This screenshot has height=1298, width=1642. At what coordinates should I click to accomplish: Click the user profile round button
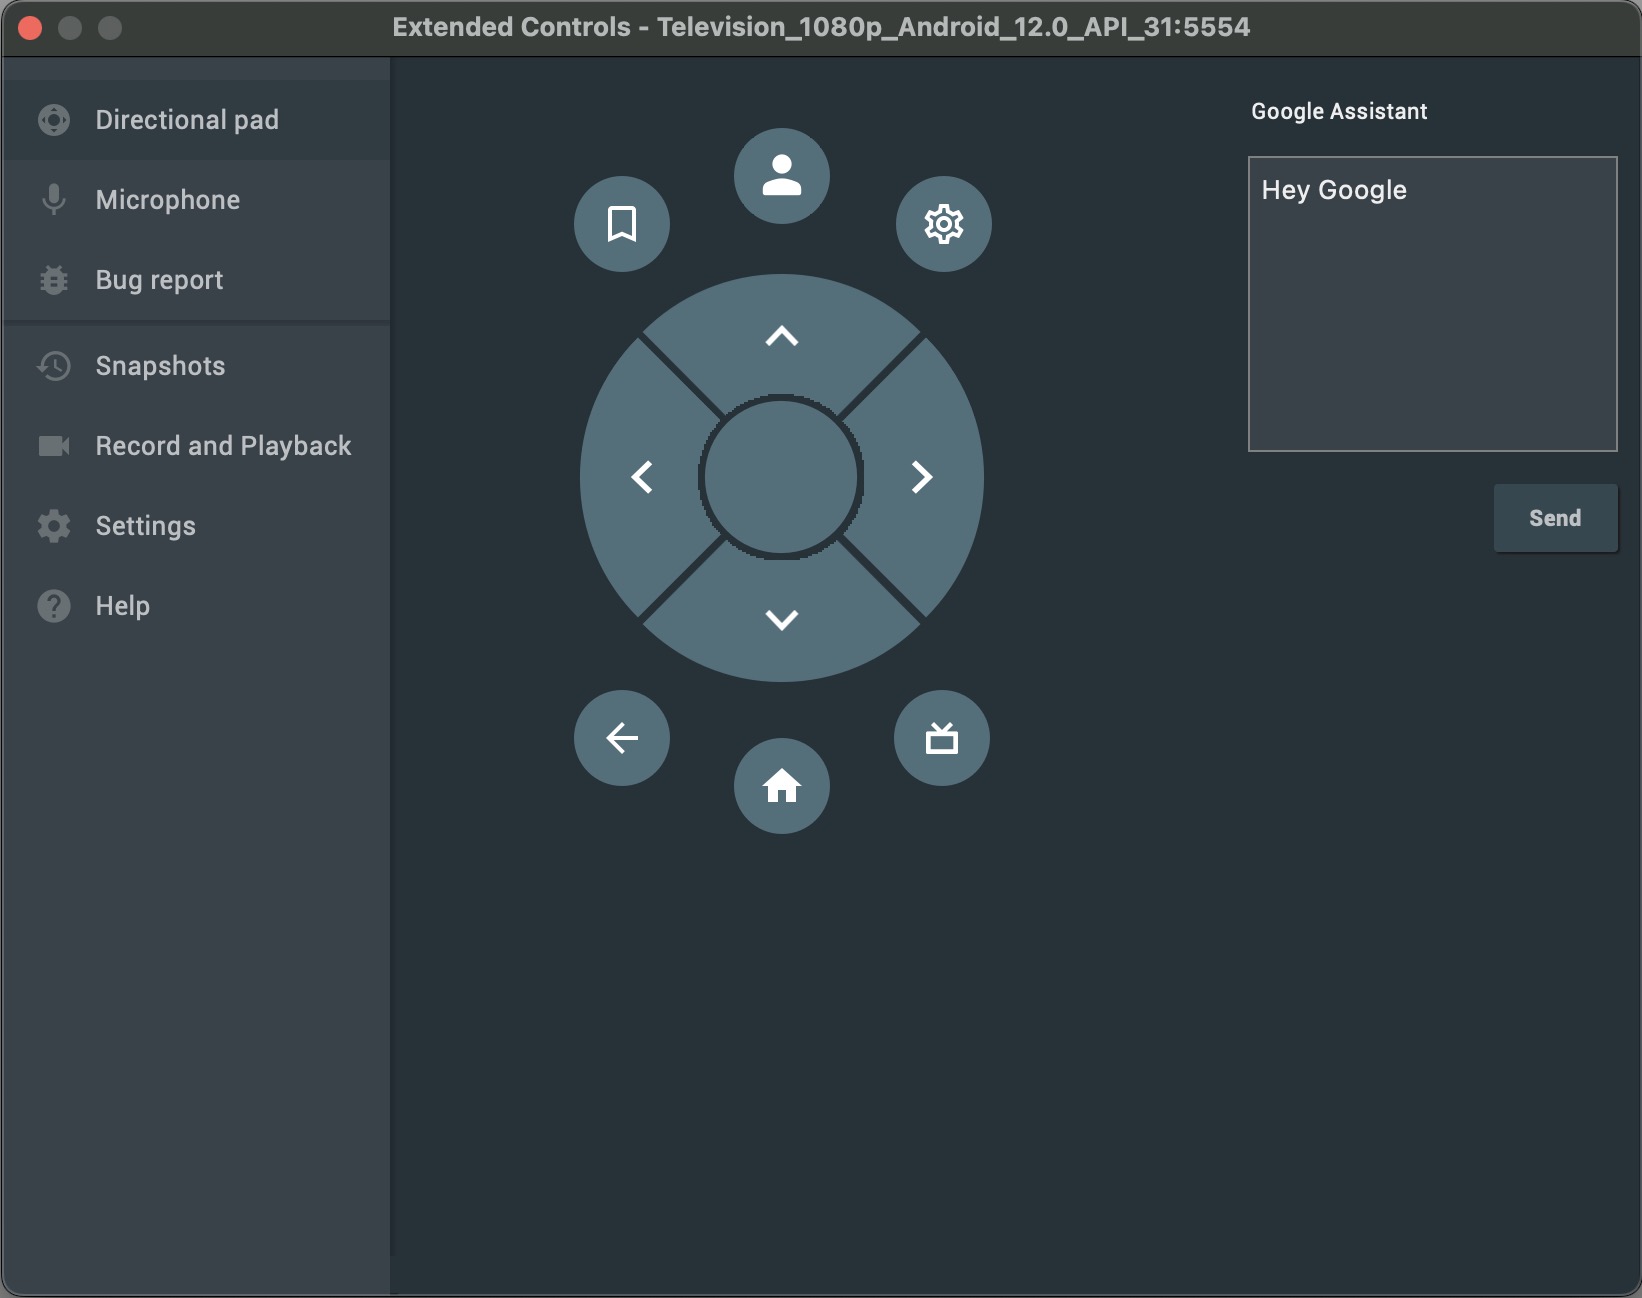coord(782,176)
